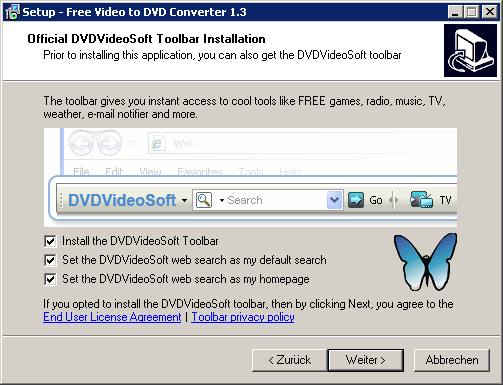Open the Toolbar privacy policy link
The image size is (503, 385).
[x=243, y=317]
